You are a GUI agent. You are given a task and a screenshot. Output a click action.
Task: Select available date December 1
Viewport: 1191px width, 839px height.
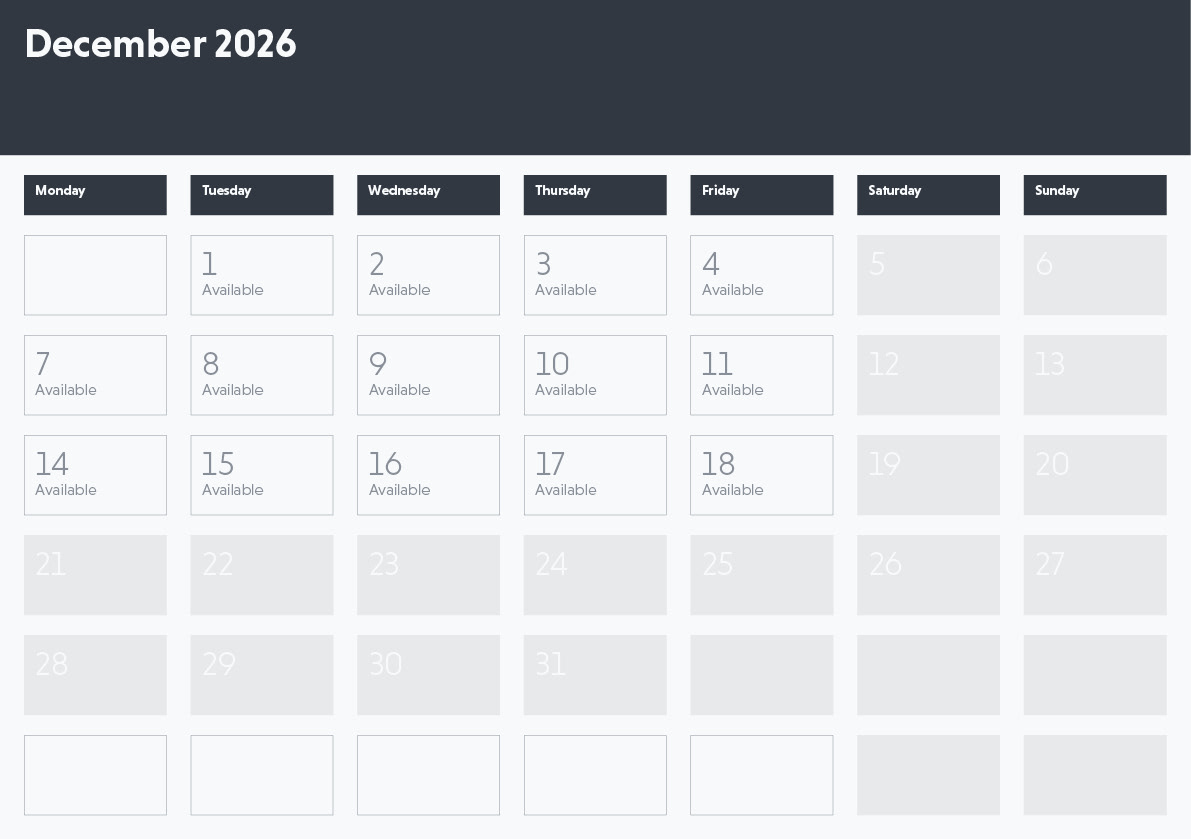click(262, 275)
